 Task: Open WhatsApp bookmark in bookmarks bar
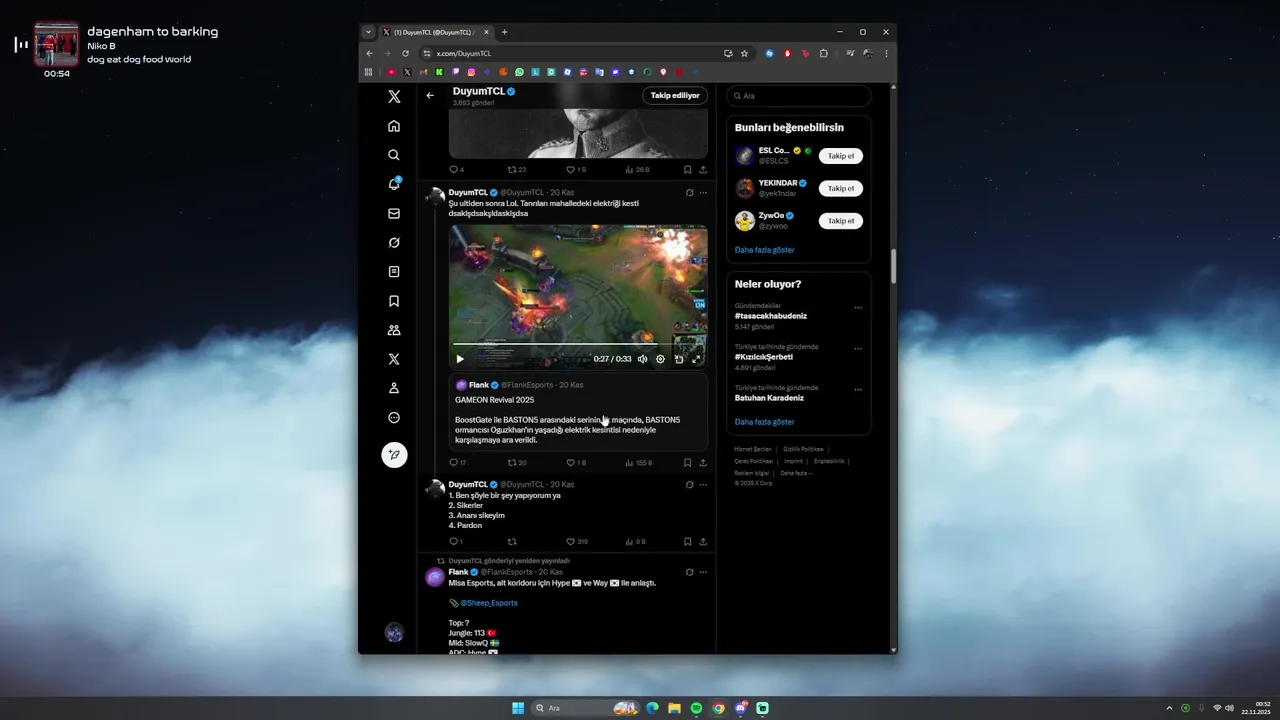tap(520, 72)
